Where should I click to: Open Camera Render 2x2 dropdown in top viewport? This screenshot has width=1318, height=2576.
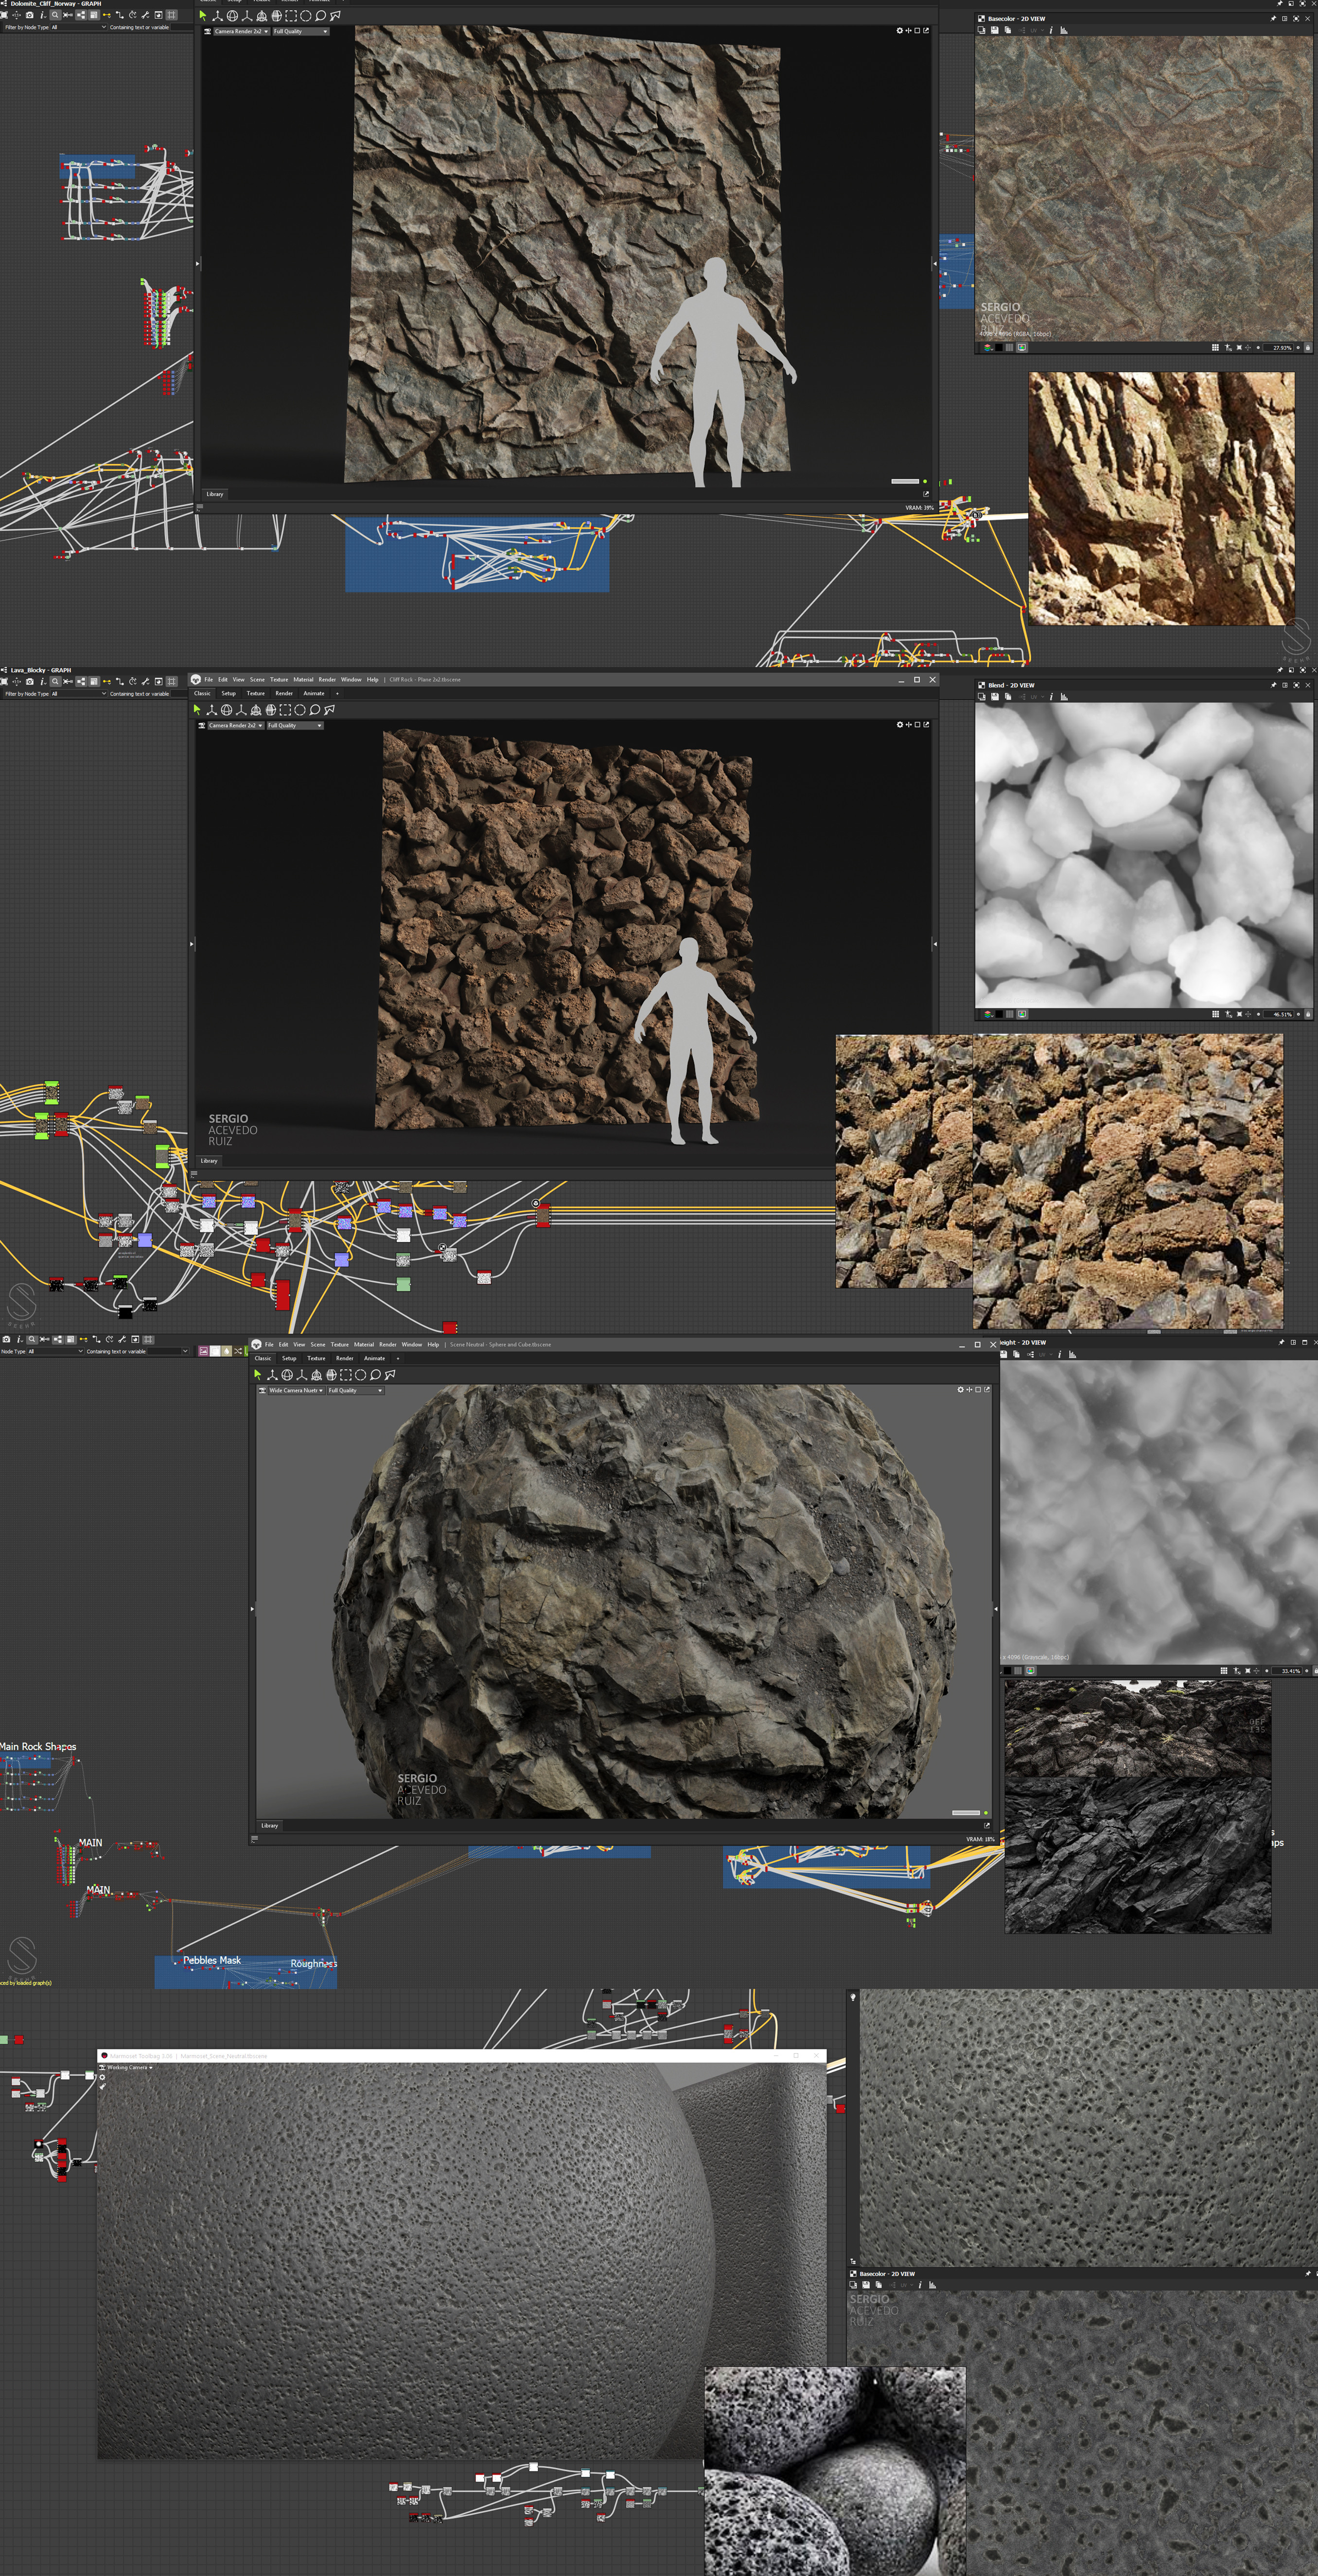pos(241,31)
